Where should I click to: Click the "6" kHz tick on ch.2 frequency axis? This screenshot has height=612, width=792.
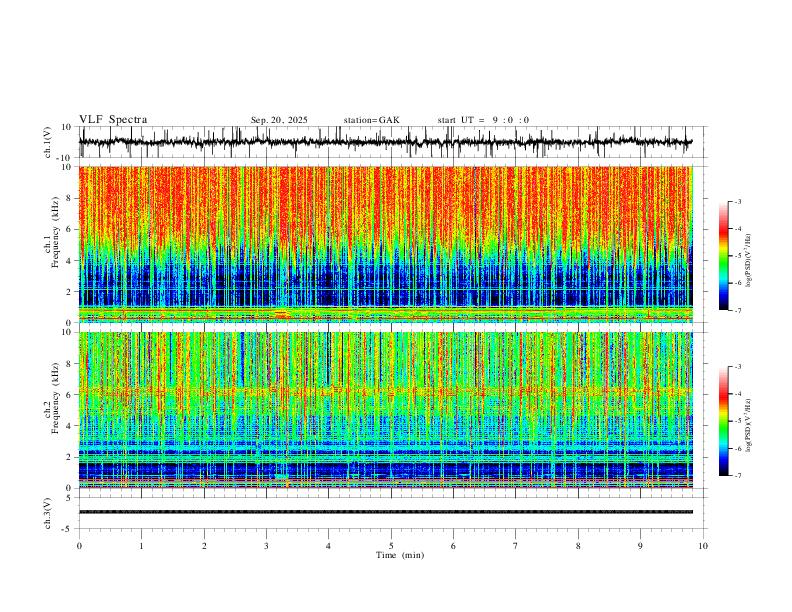[71, 394]
